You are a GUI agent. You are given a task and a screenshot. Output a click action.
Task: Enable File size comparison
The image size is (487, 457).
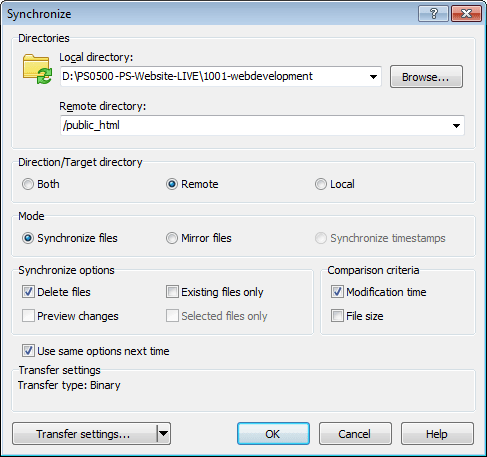tap(337, 316)
